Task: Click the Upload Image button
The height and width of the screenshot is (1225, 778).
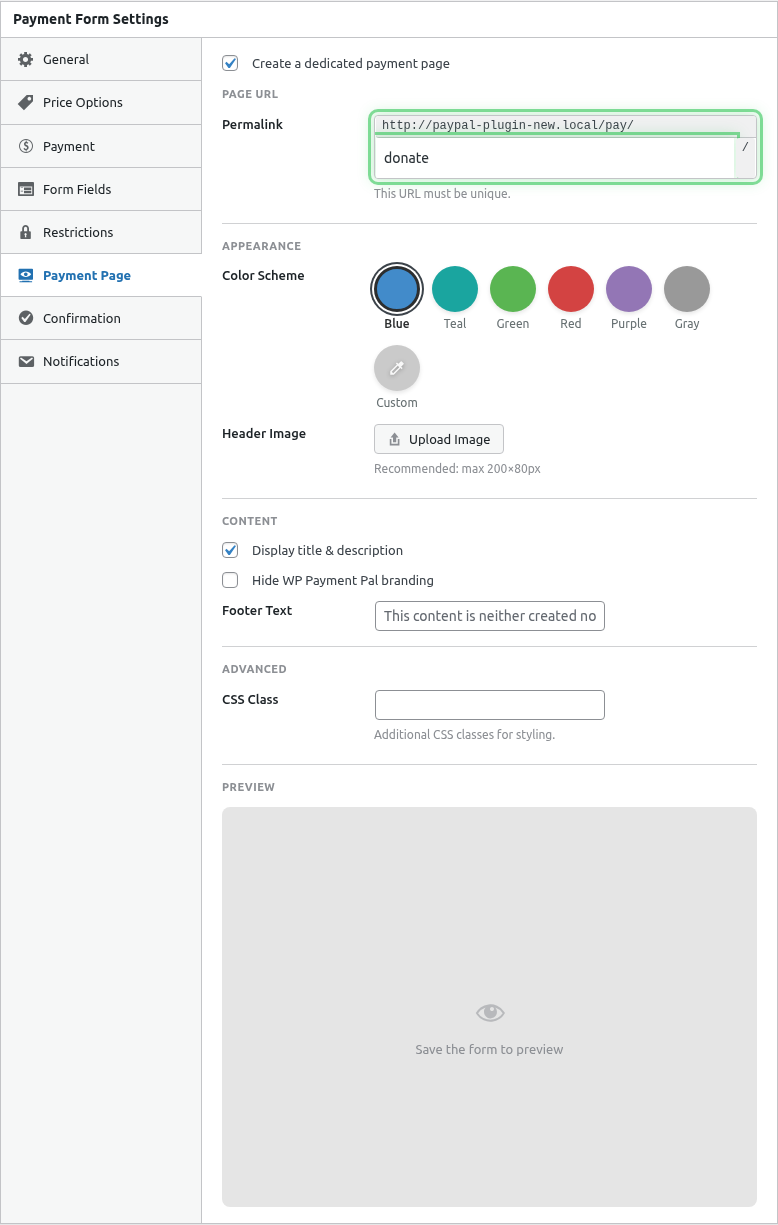Action: pyautogui.click(x=439, y=439)
